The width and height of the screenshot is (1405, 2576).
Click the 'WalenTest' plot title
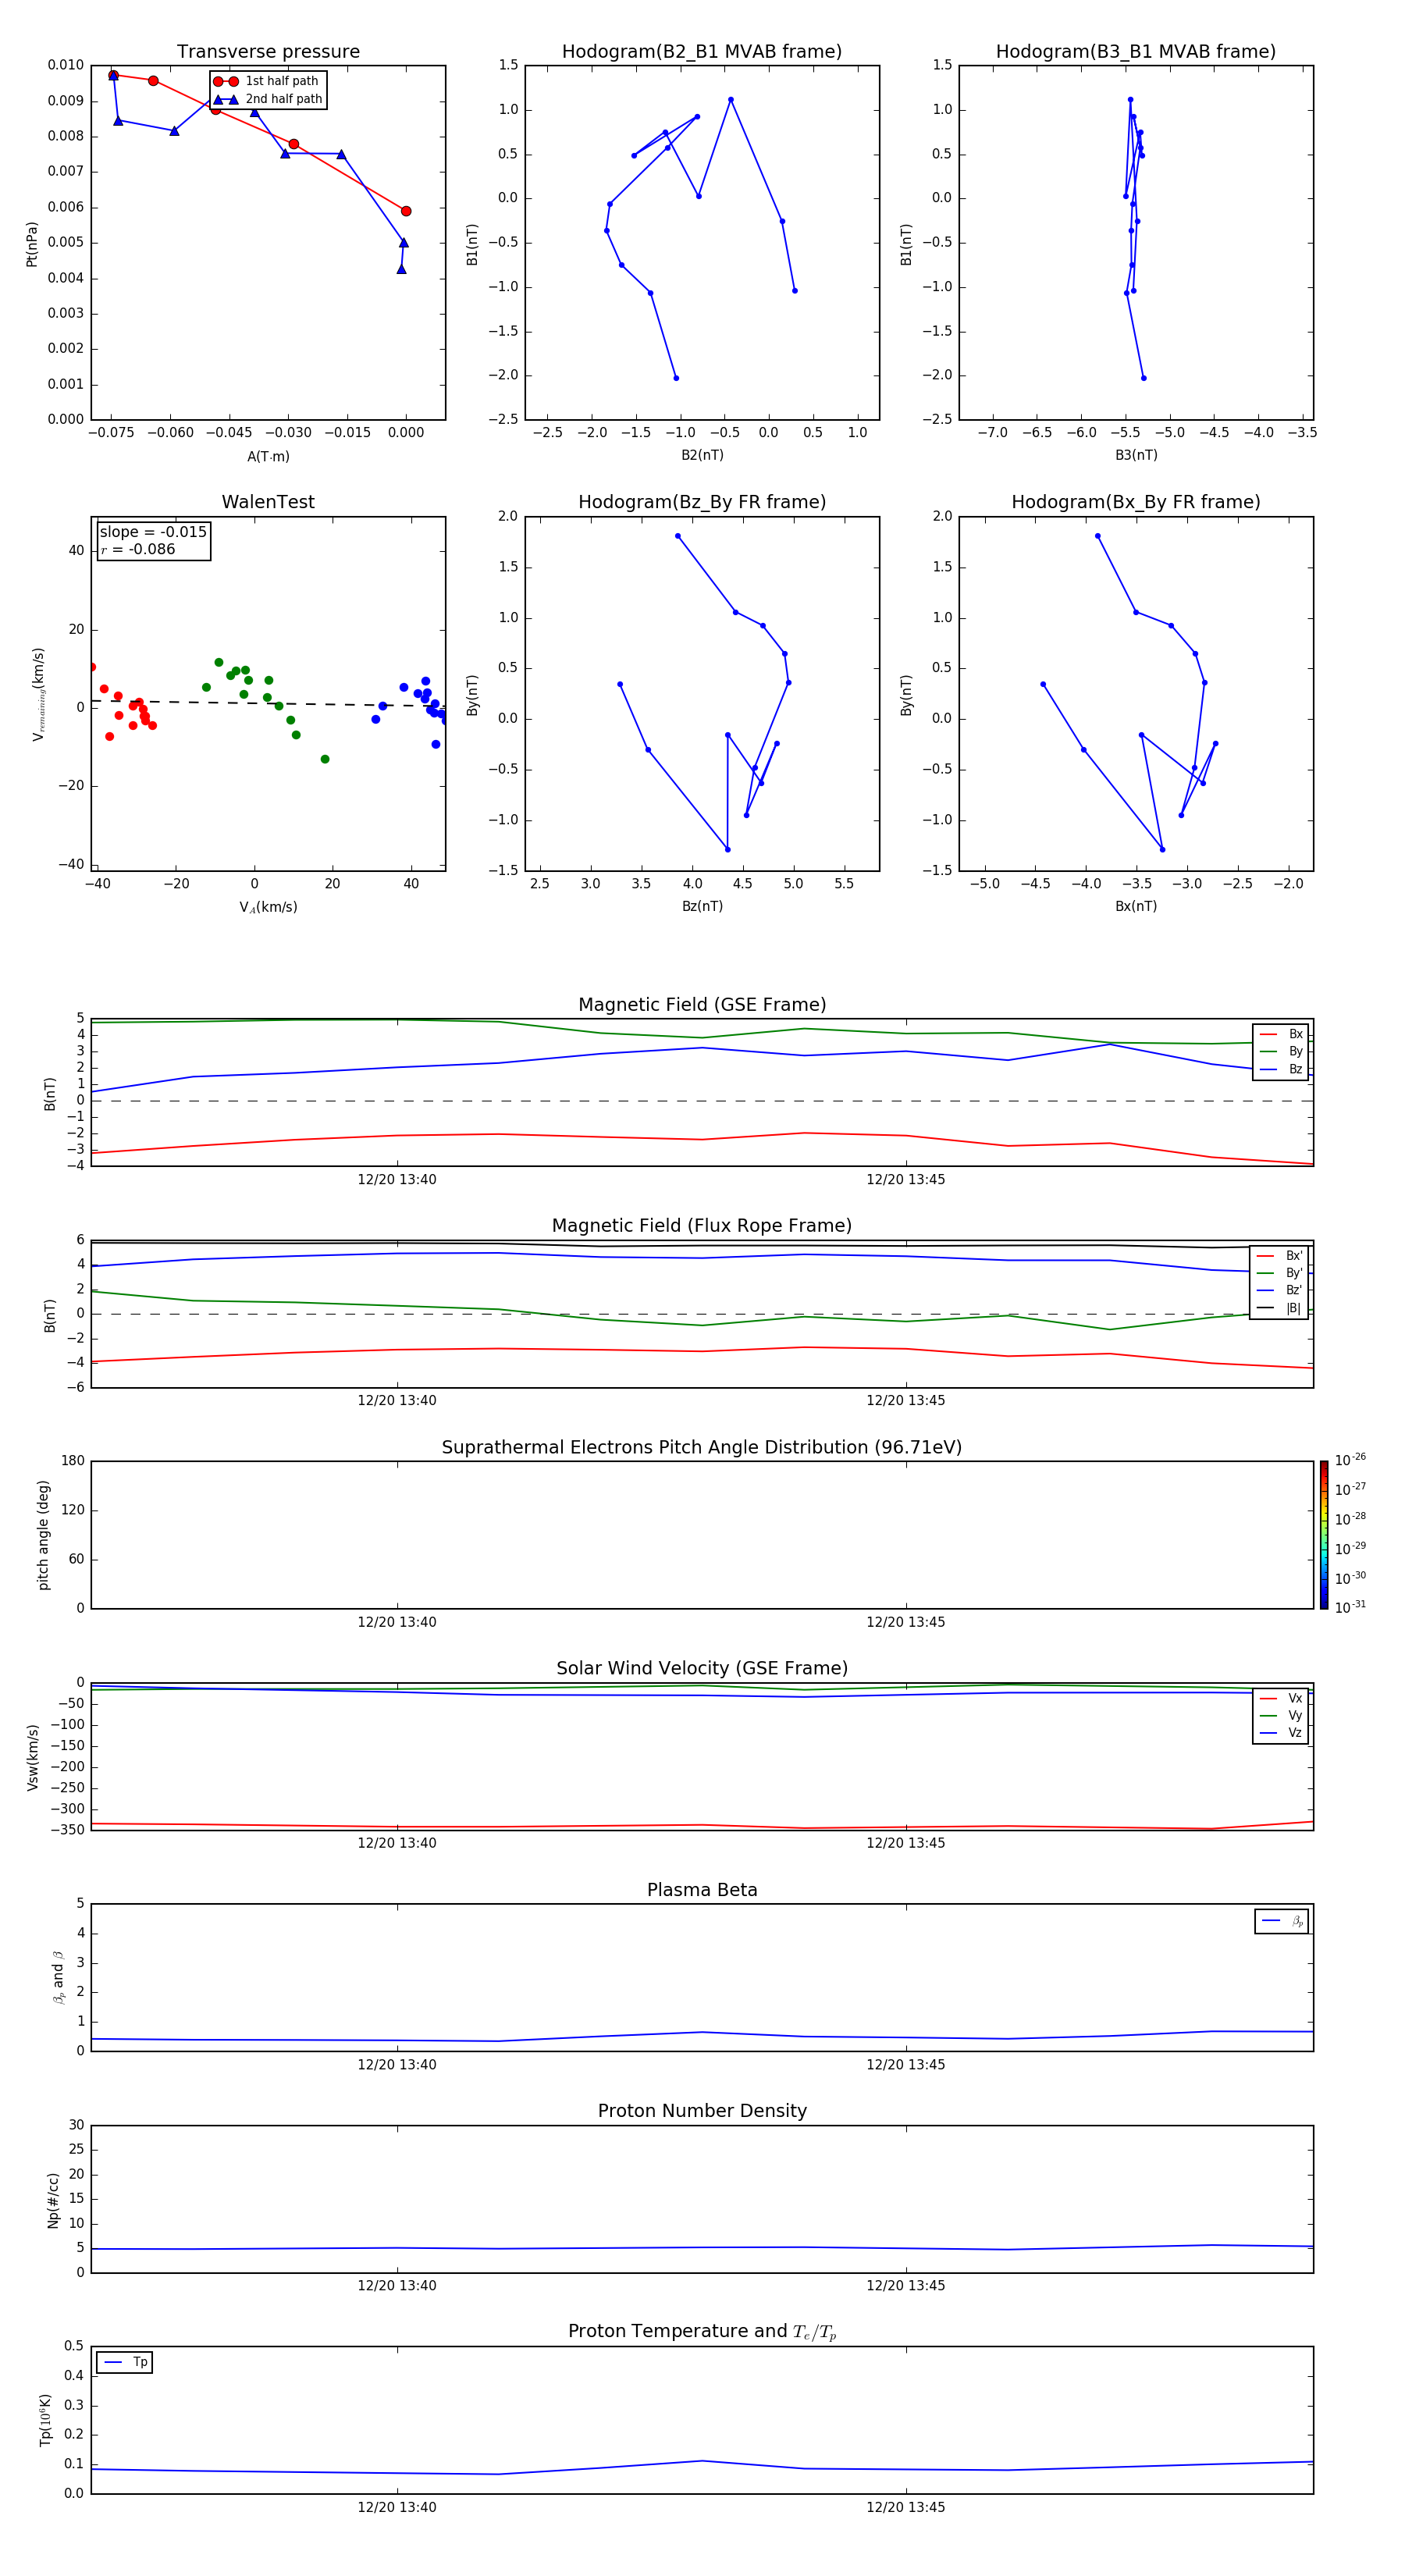[x=268, y=502]
